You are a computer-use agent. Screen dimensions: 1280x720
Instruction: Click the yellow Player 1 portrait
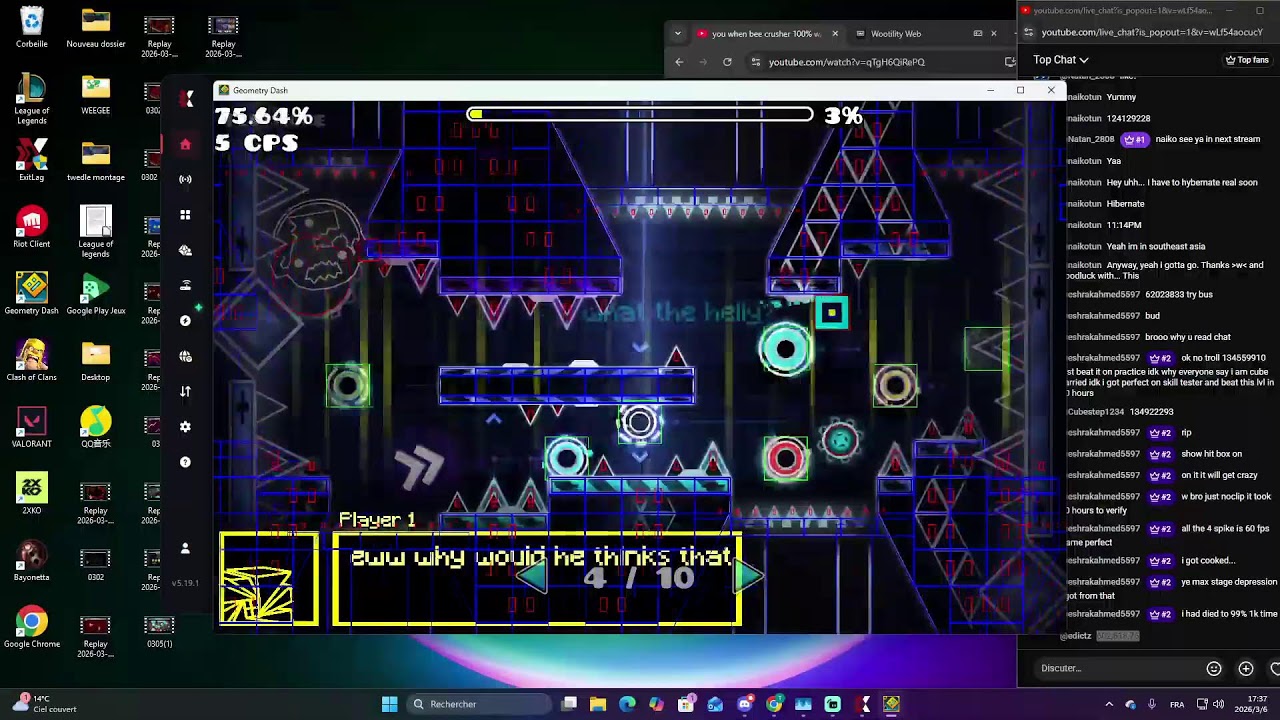(x=269, y=580)
